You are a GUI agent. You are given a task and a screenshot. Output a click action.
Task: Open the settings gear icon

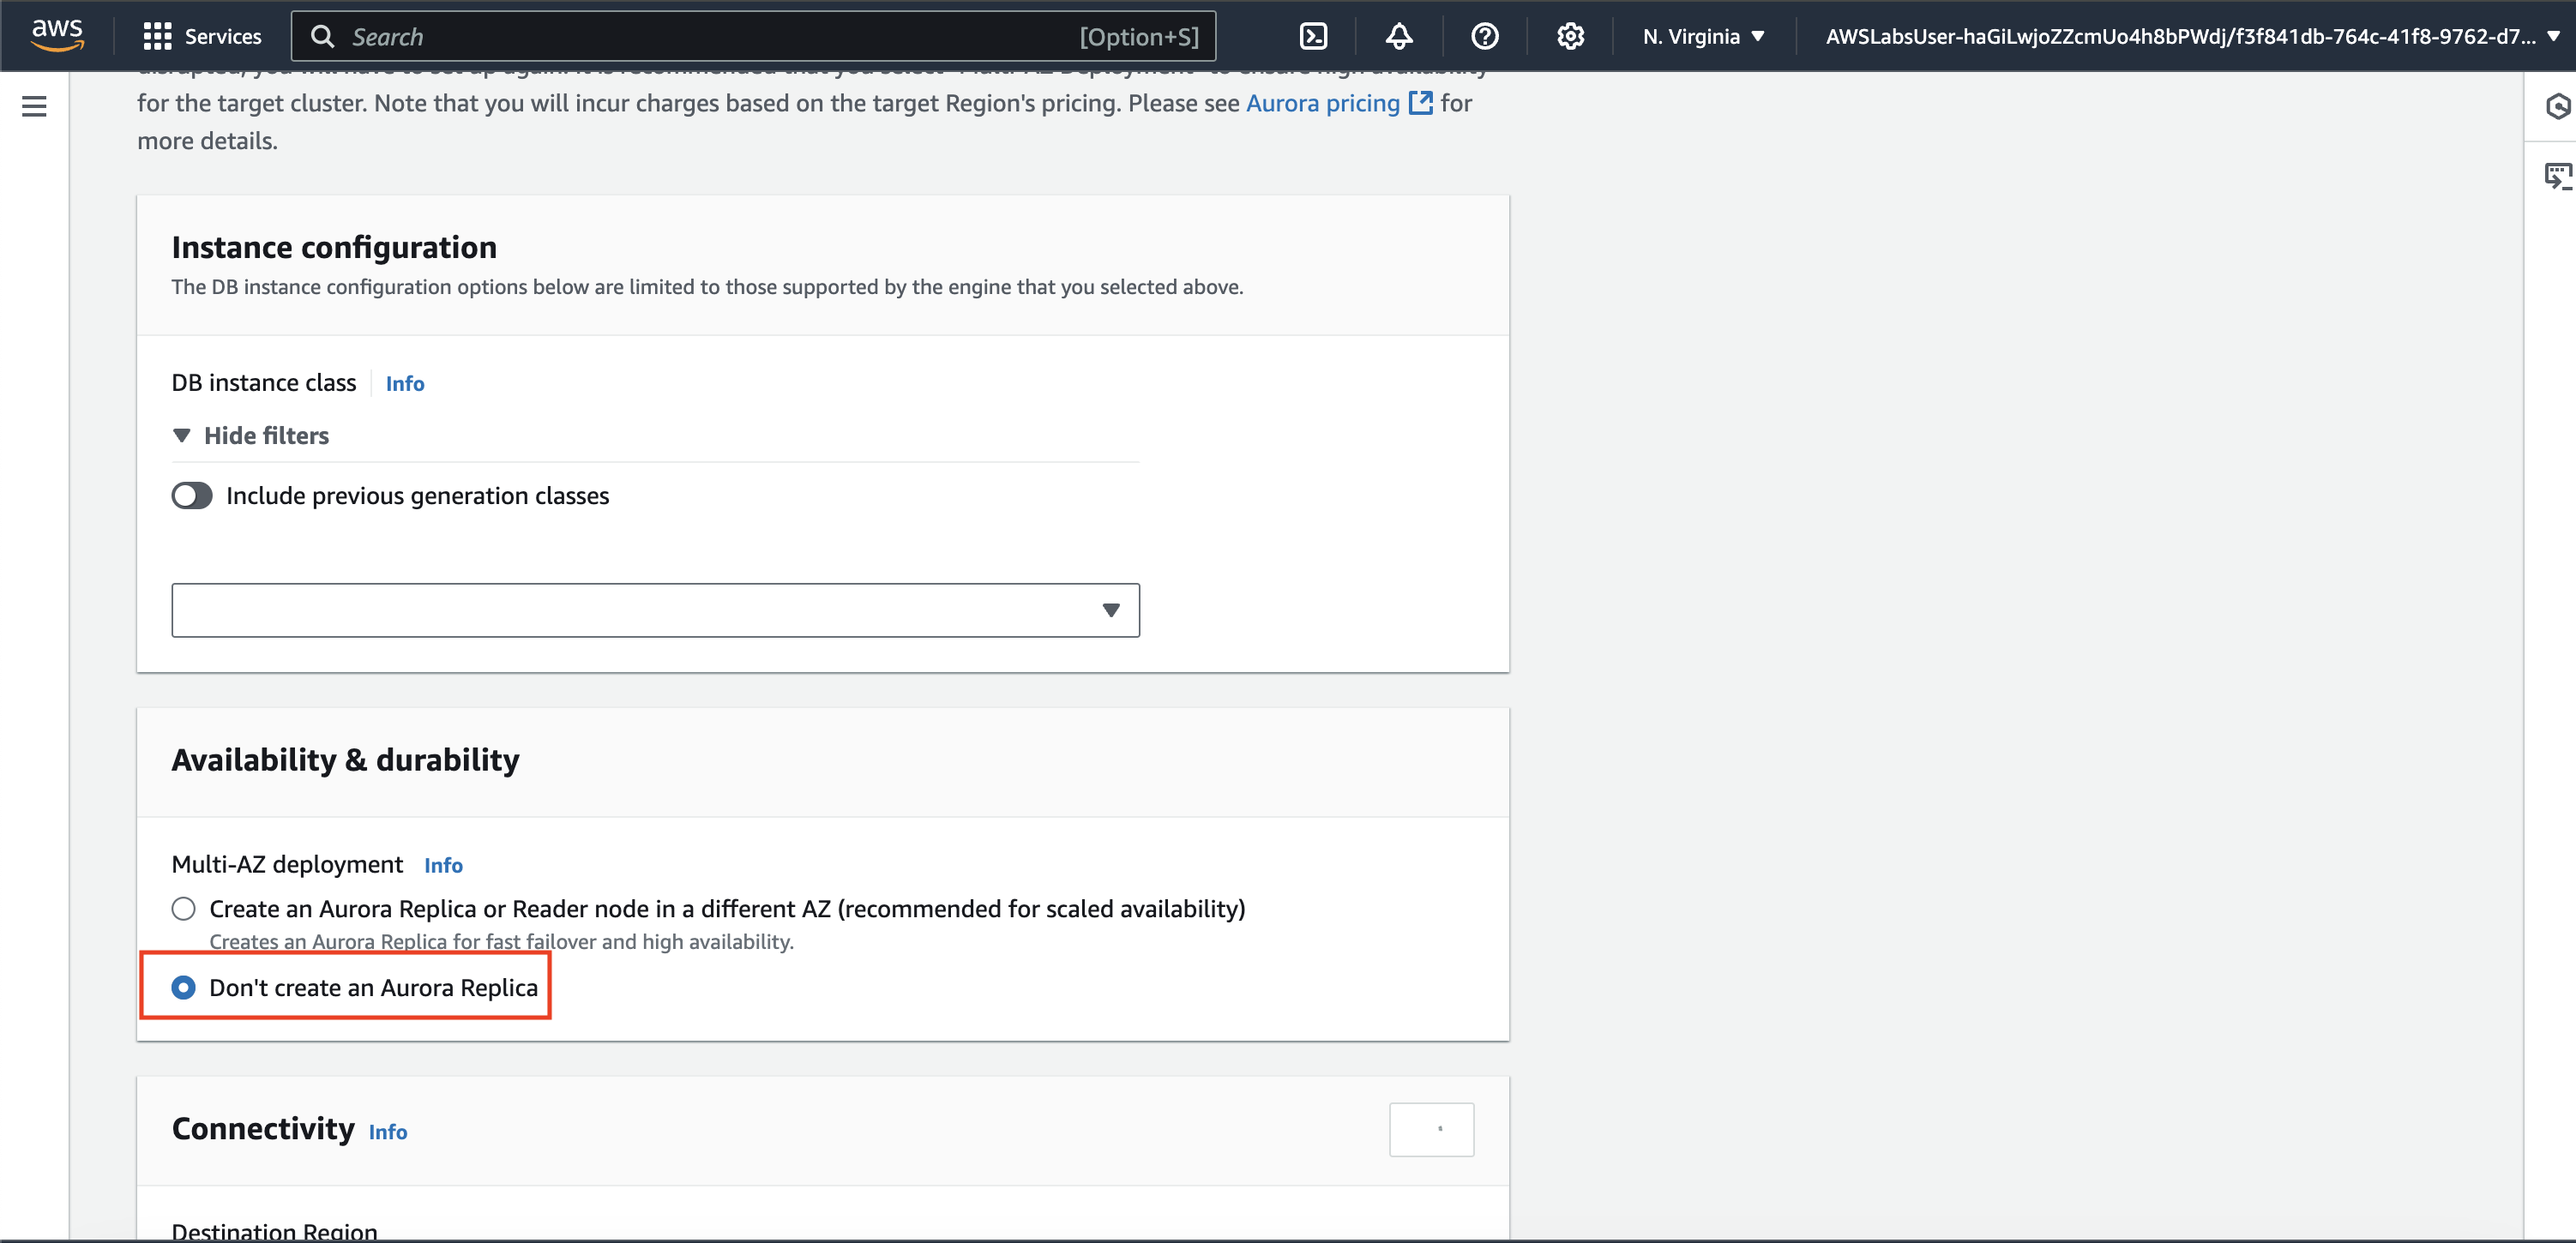[x=1570, y=36]
